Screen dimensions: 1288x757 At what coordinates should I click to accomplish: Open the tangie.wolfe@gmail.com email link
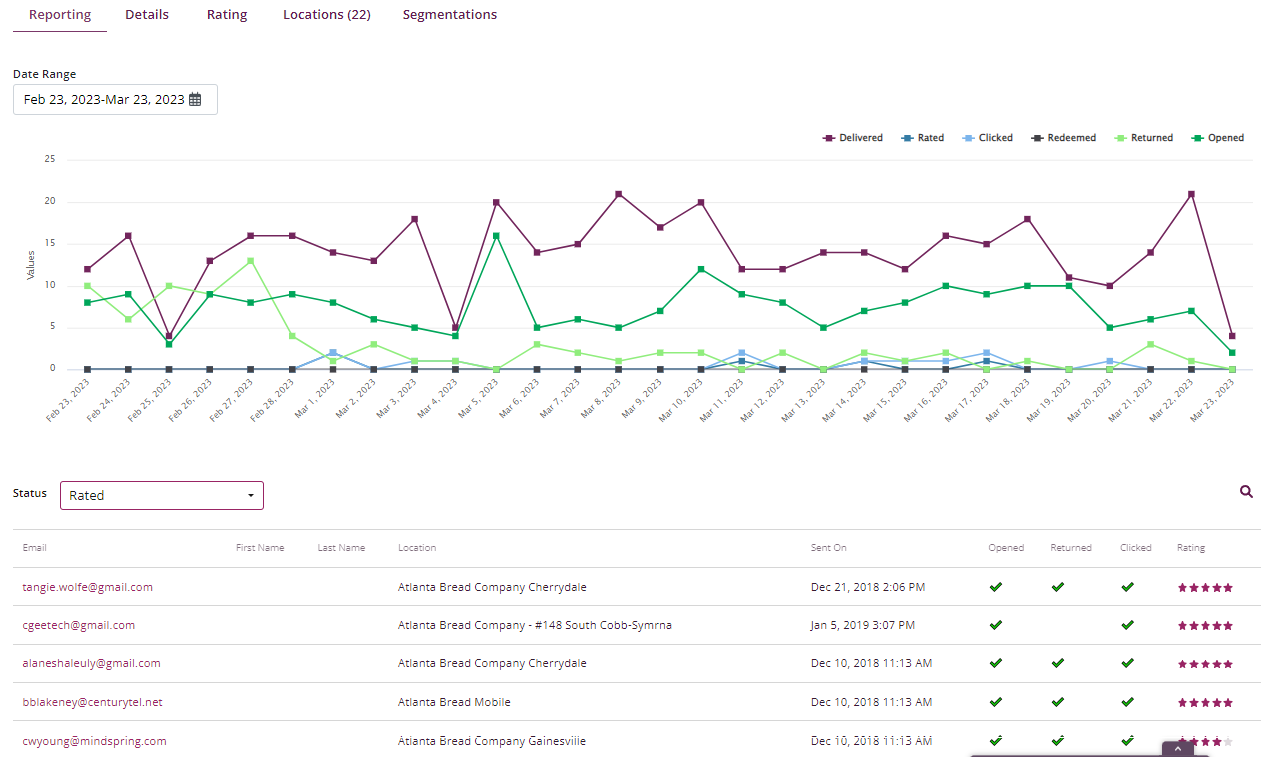click(x=87, y=587)
